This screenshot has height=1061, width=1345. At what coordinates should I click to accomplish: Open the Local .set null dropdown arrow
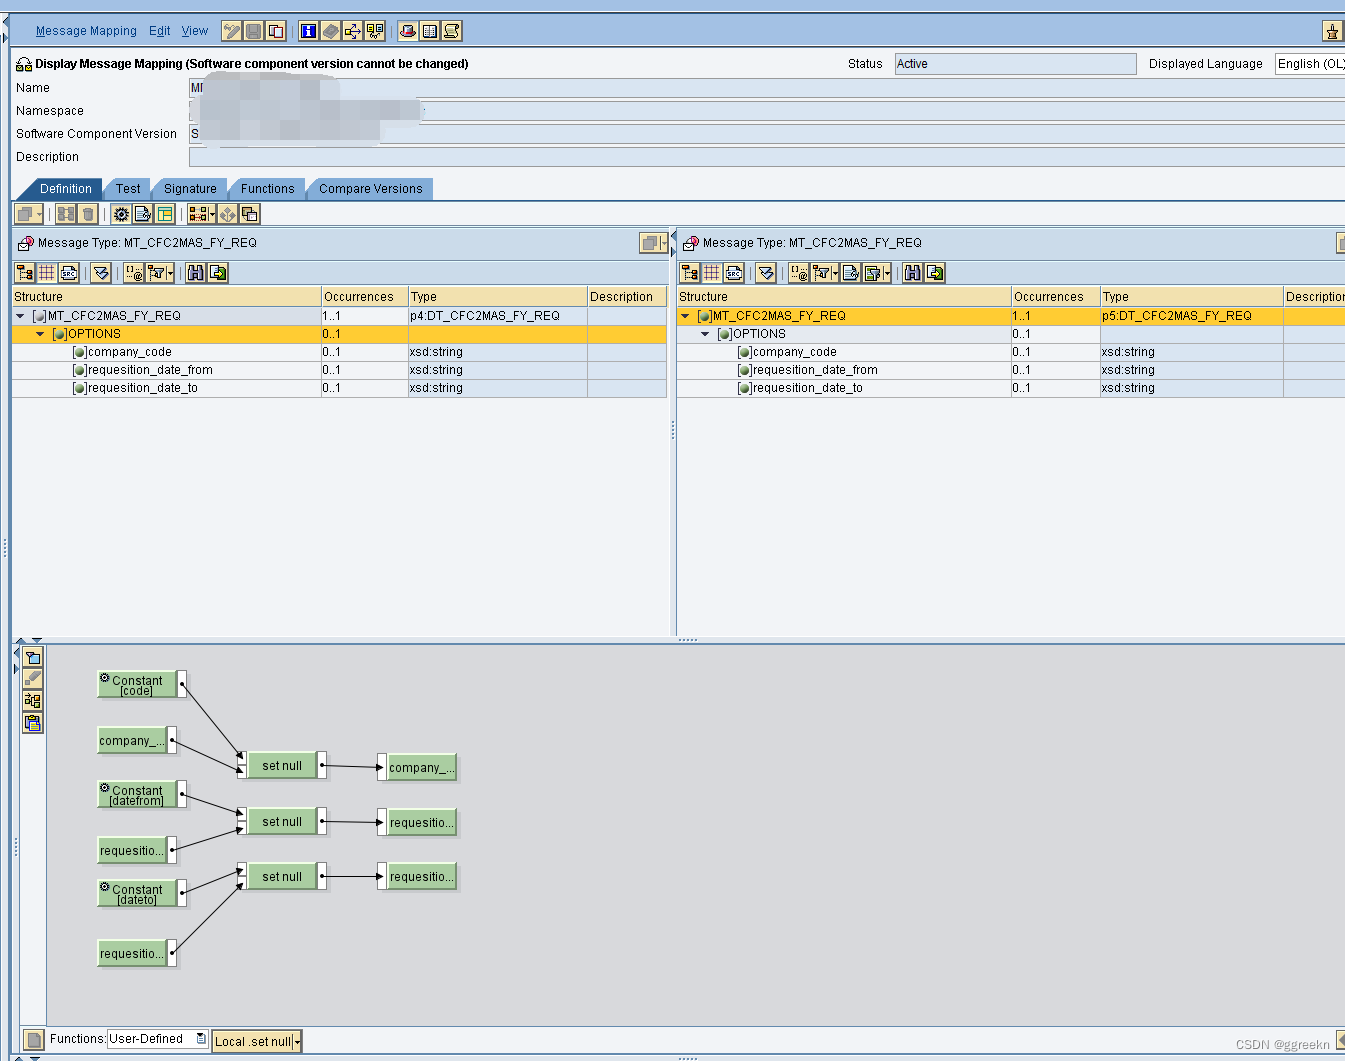[297, 1042]
